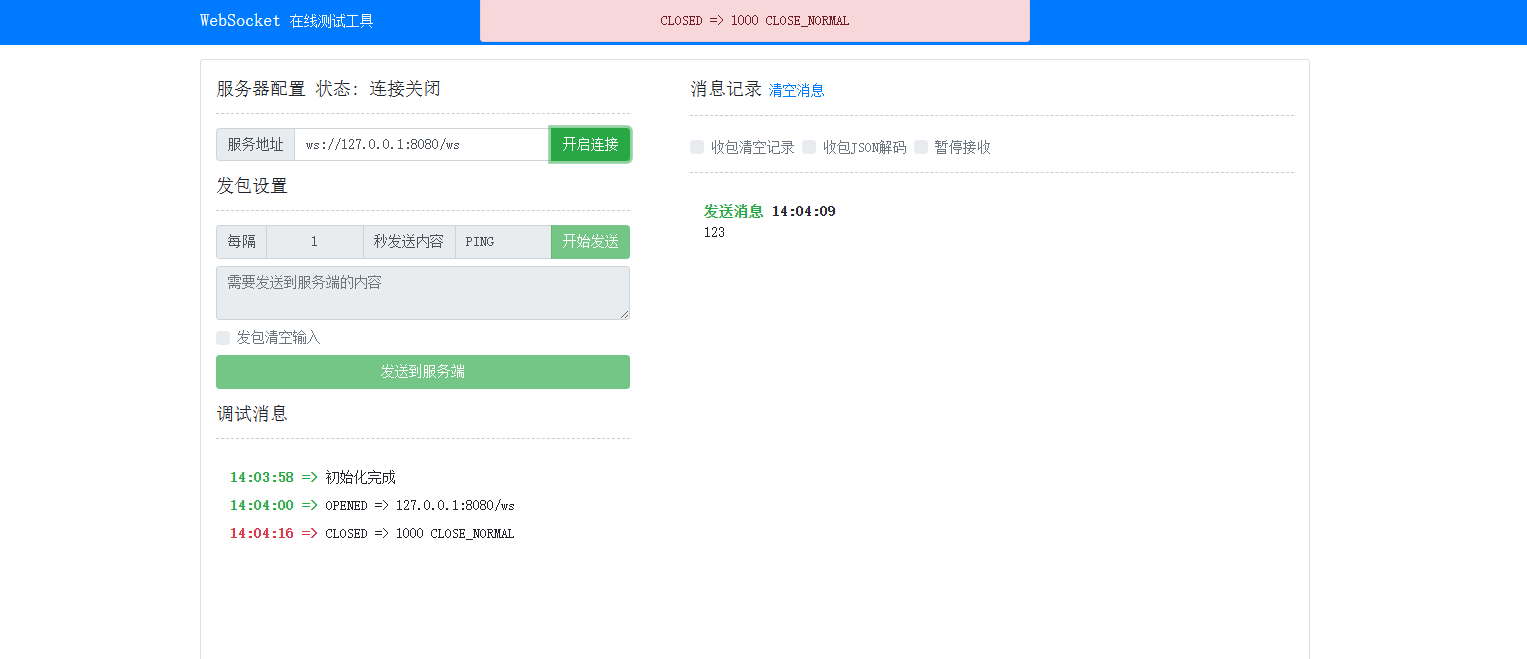
Task: Enable the 发包清空输入 checkbox
Action: click(223, 338)
